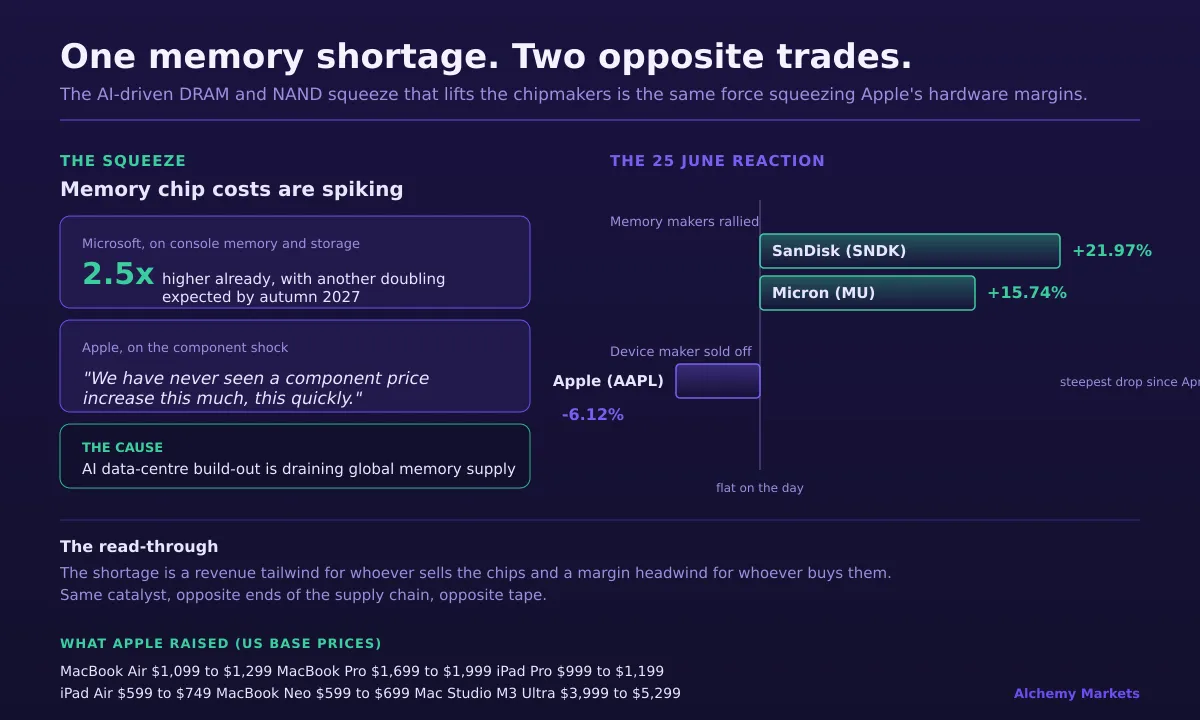Image resolution: width=1200 pixels, height=720 pixels.
Task: Click THE 25 JUNE REACTION heading
Action: [717, 161]
